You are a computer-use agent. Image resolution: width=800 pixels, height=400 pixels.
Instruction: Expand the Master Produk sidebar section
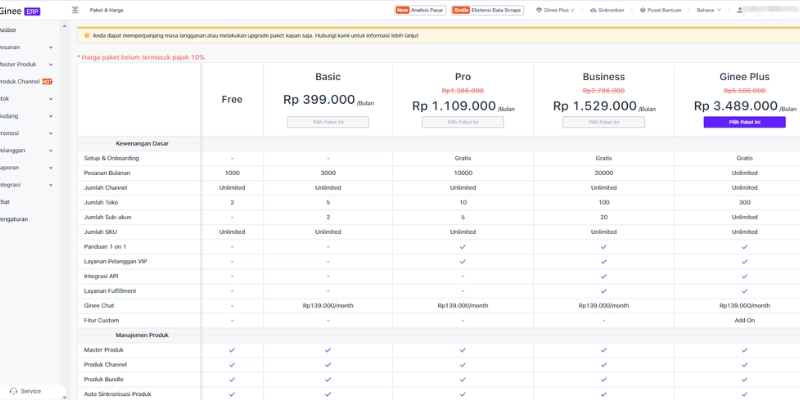tap(50, 64)
